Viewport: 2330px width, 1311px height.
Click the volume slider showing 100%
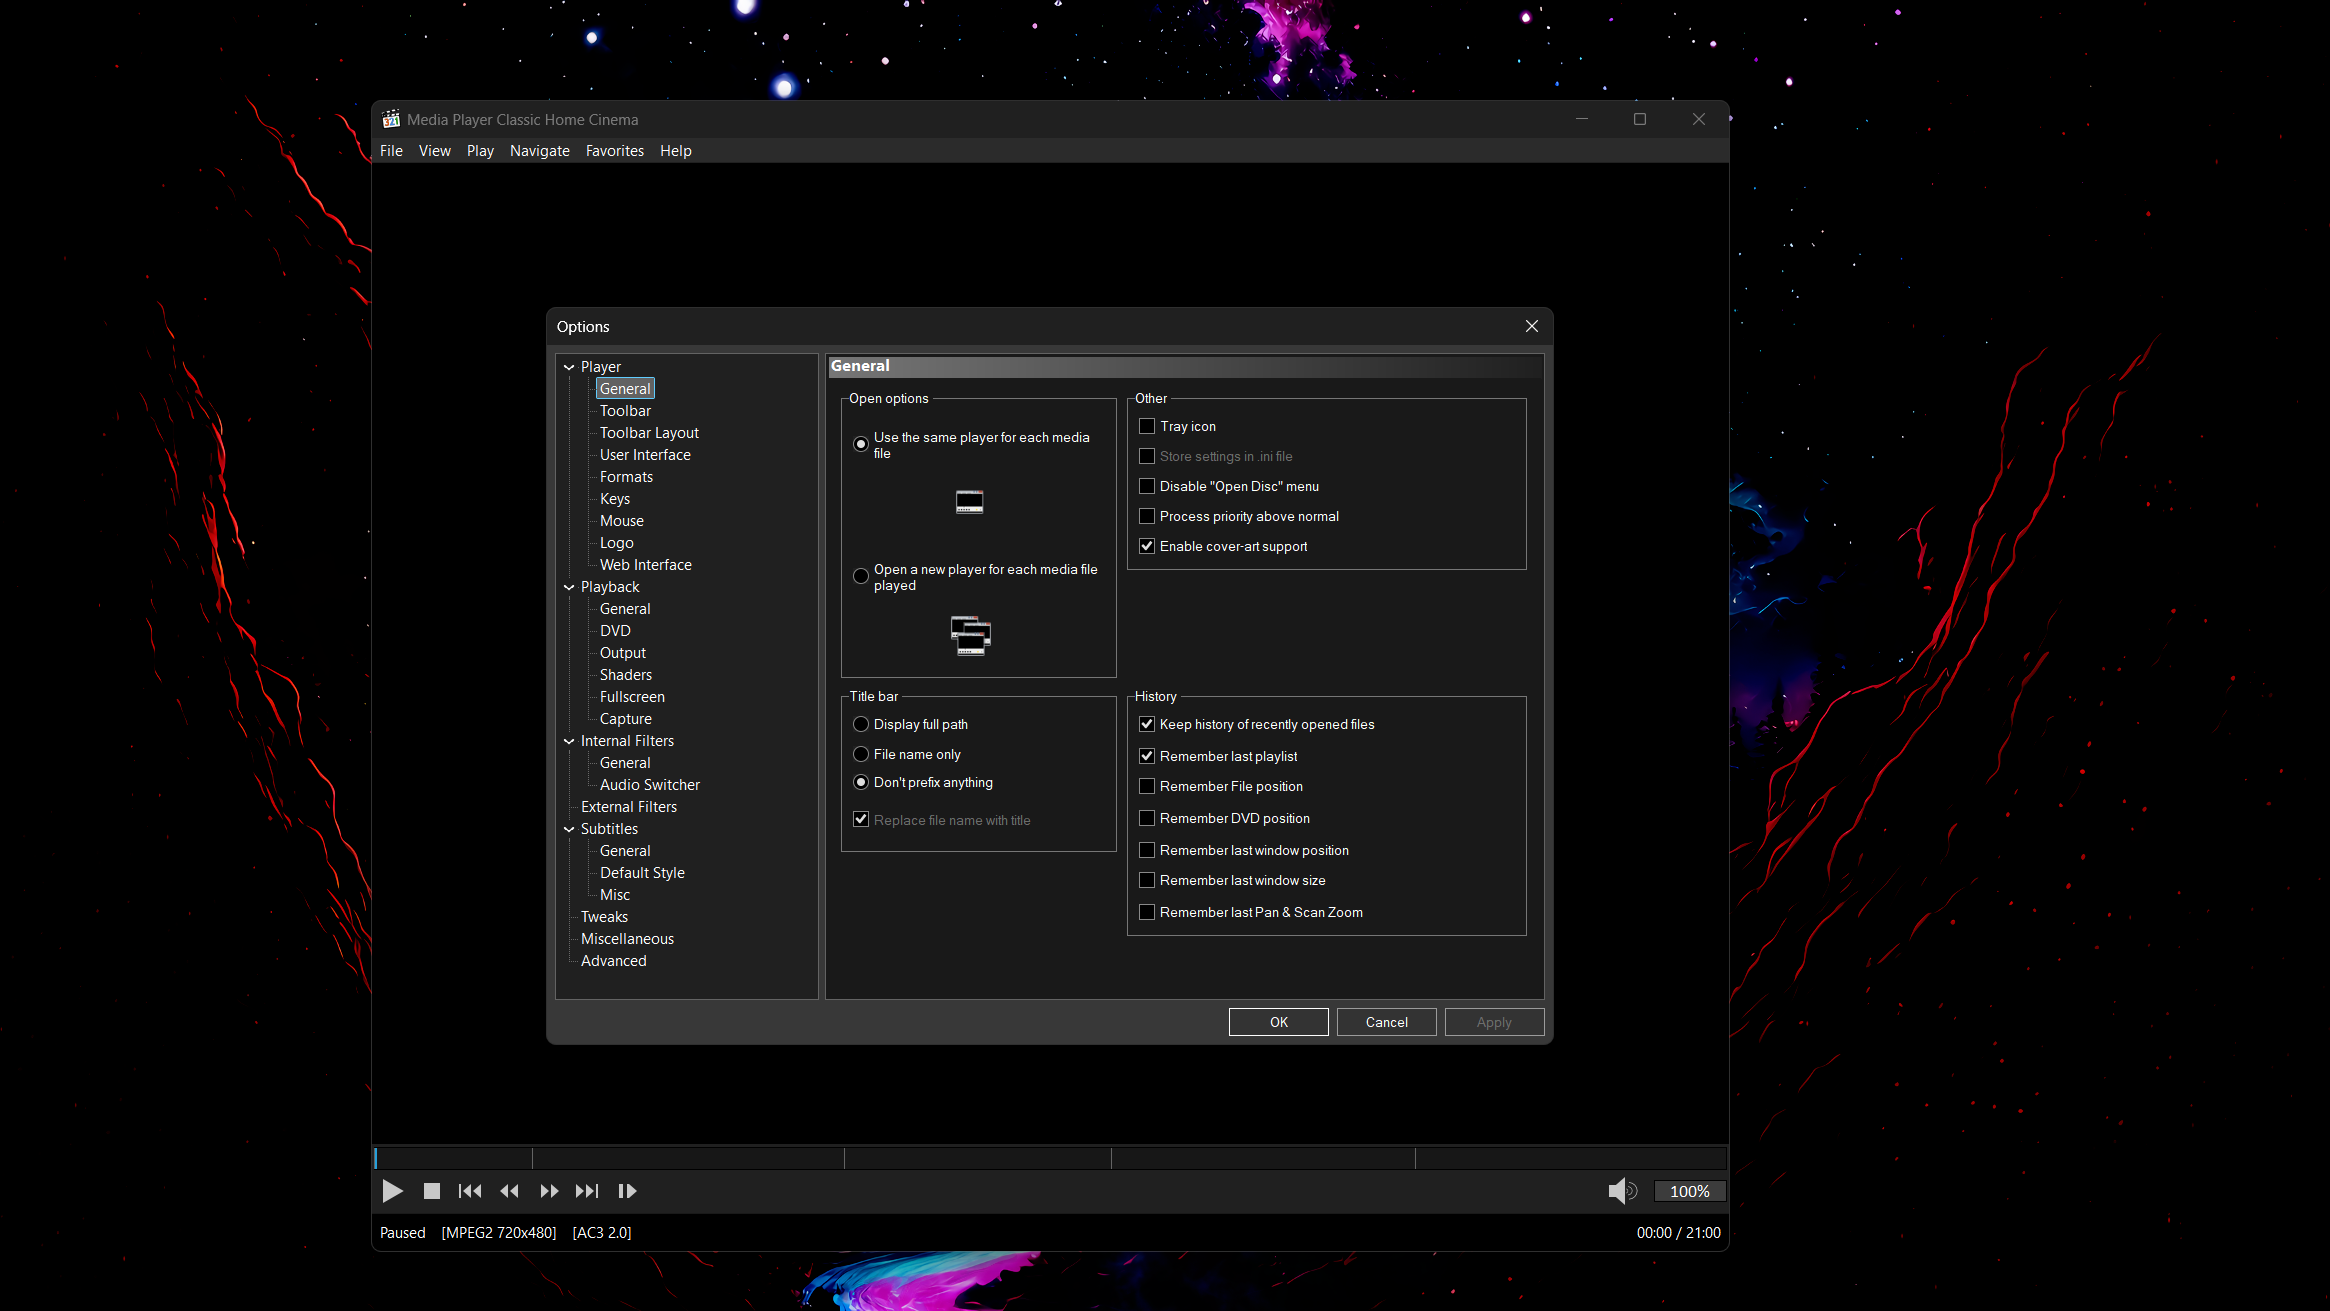coord(1689,1191)
